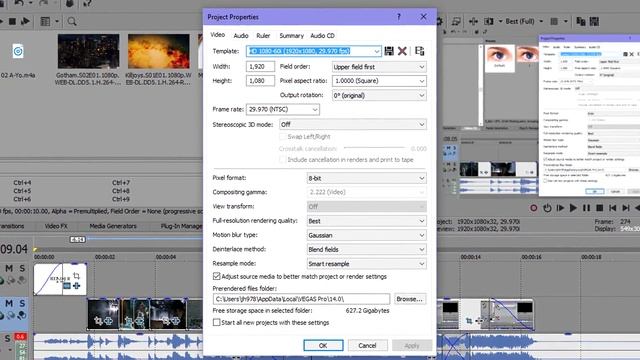Toggle Adjust source media to match project

point(217,276)
